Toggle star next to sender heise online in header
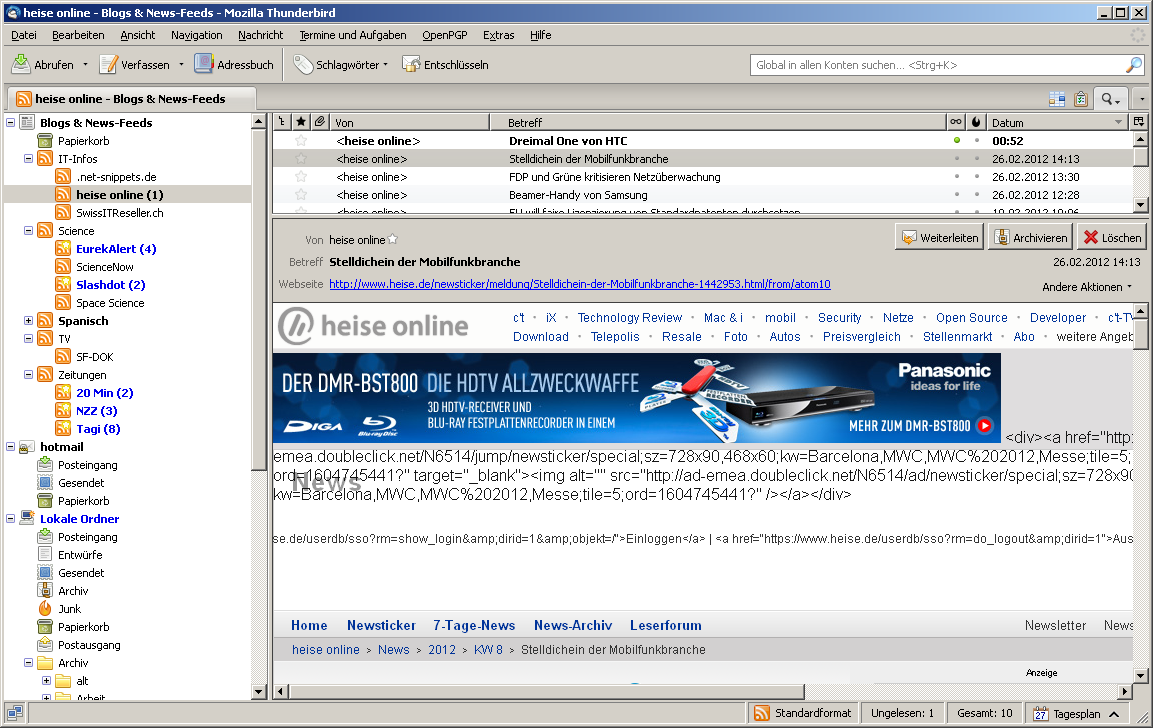Screen dimensions: 1153x728 click(x=393, y=239)
